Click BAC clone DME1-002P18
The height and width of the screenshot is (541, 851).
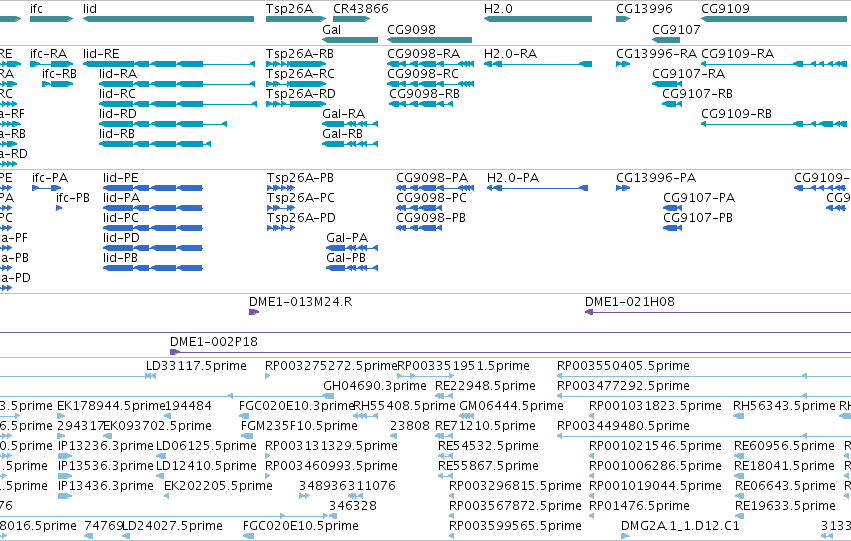tap(214, 342)
